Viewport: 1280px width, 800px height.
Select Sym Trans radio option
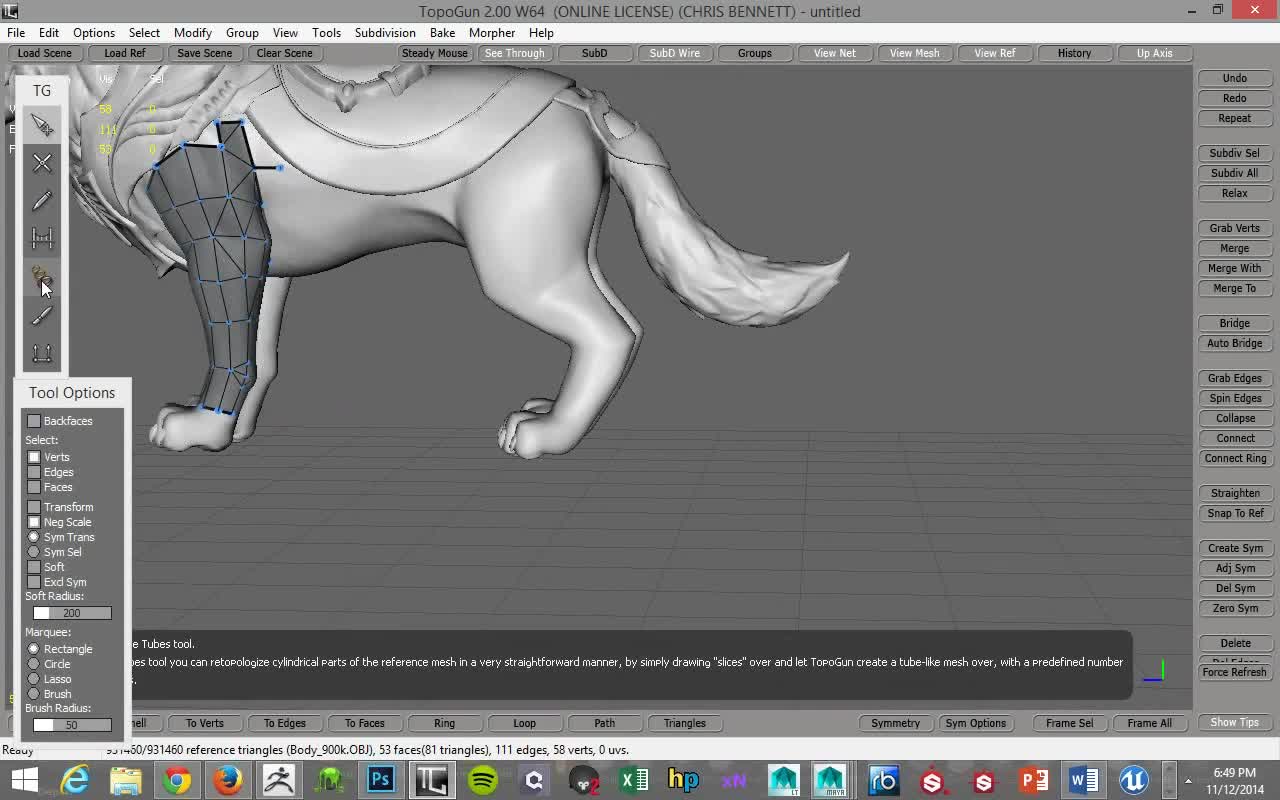(x=34, y=537)
